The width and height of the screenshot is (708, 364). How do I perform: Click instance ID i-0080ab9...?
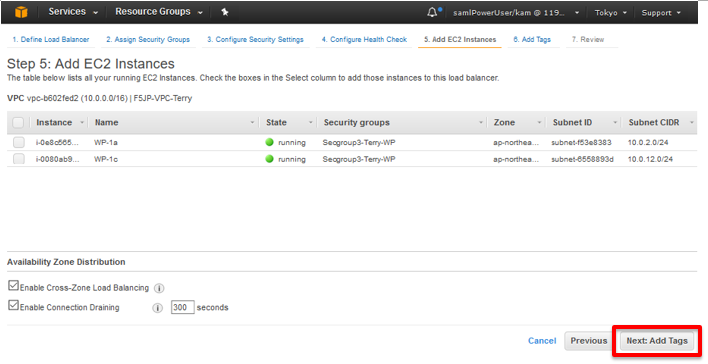(57, 159)
